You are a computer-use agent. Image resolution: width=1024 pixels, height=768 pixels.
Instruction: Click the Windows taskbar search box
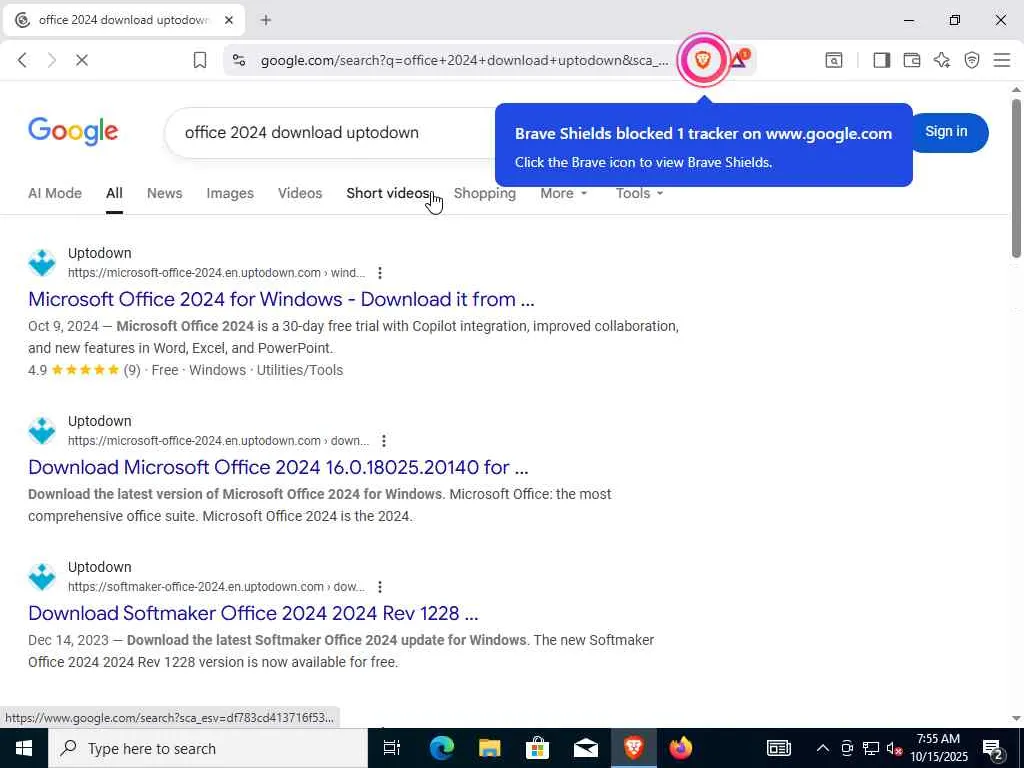[208, 748]
